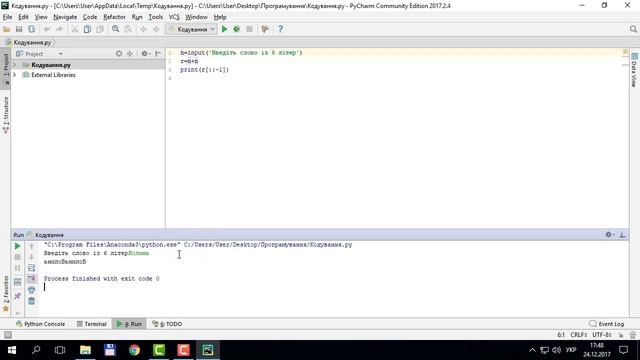640x360 pixels.
Task: Run Кодування with green toolbar play button
Action: (224, 29)
